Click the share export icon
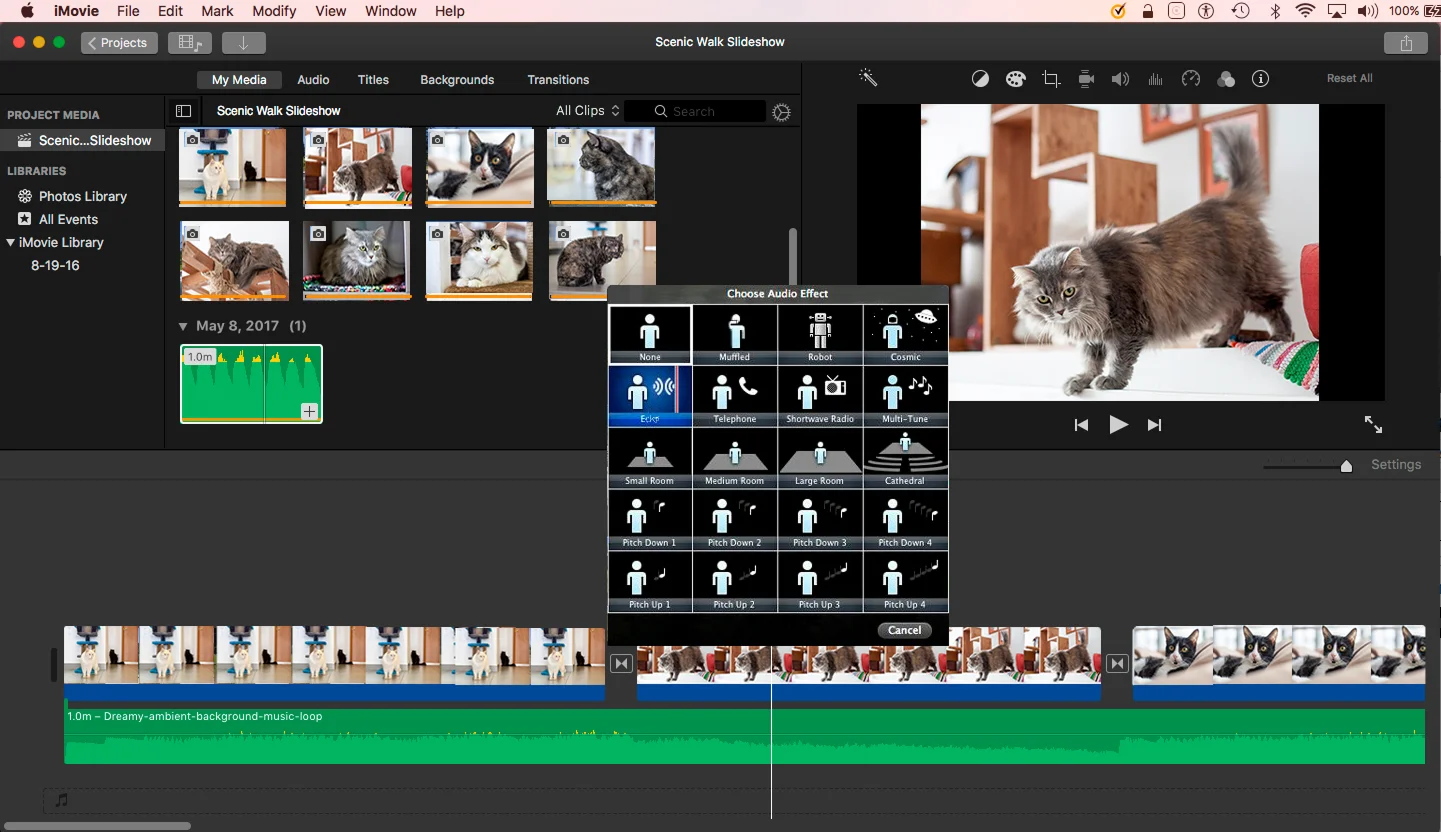1441x832 pixels. pos(1407,43)
